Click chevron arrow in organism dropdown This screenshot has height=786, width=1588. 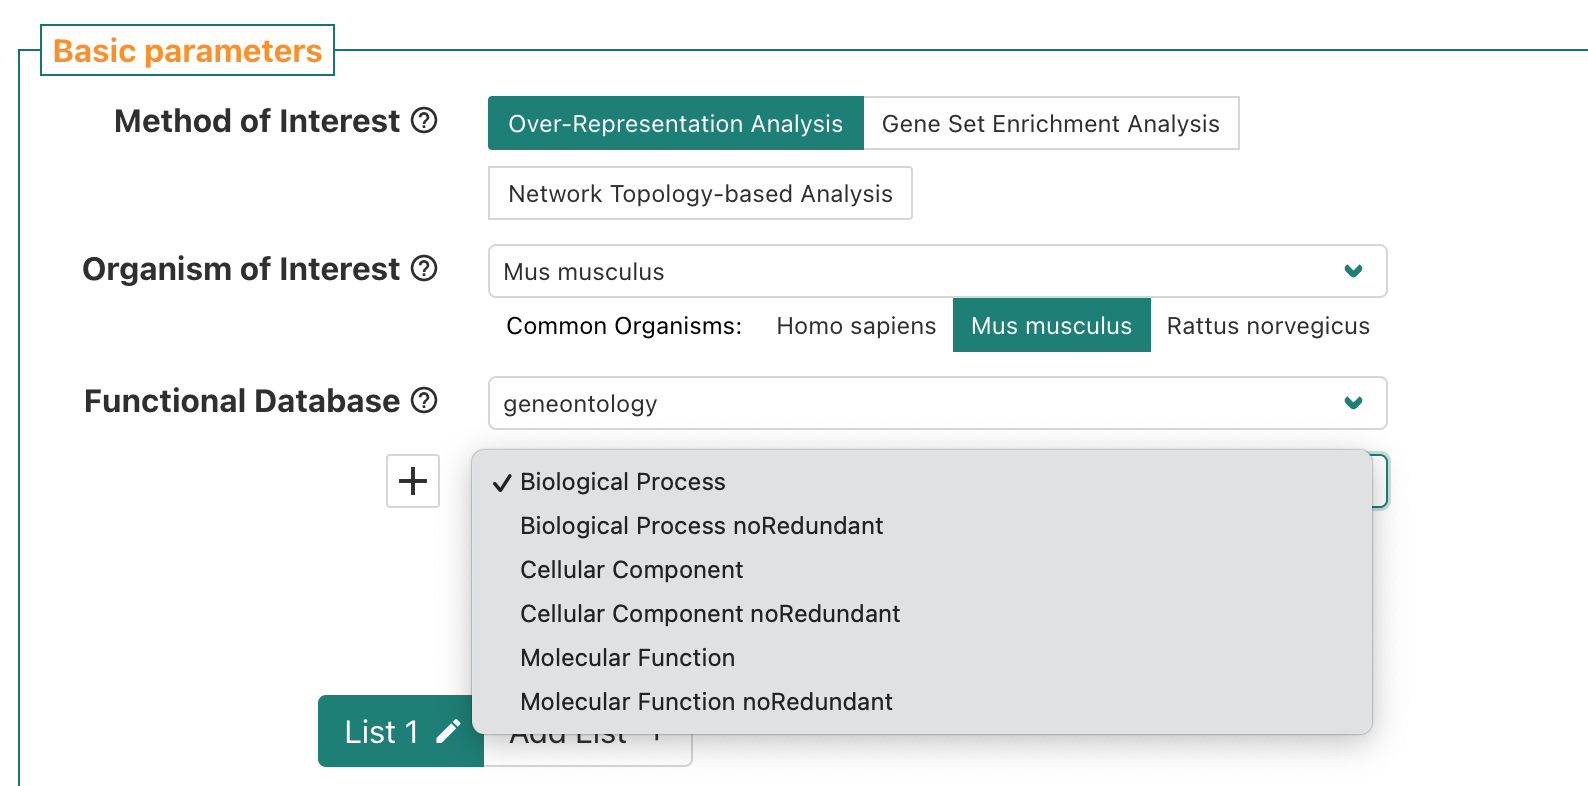tap(1353, 271)
